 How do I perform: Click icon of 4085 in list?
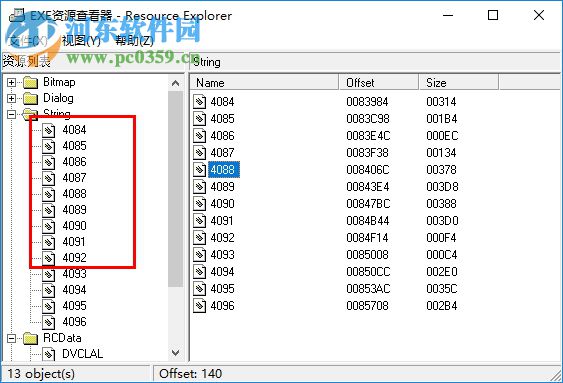coord(200,119)
